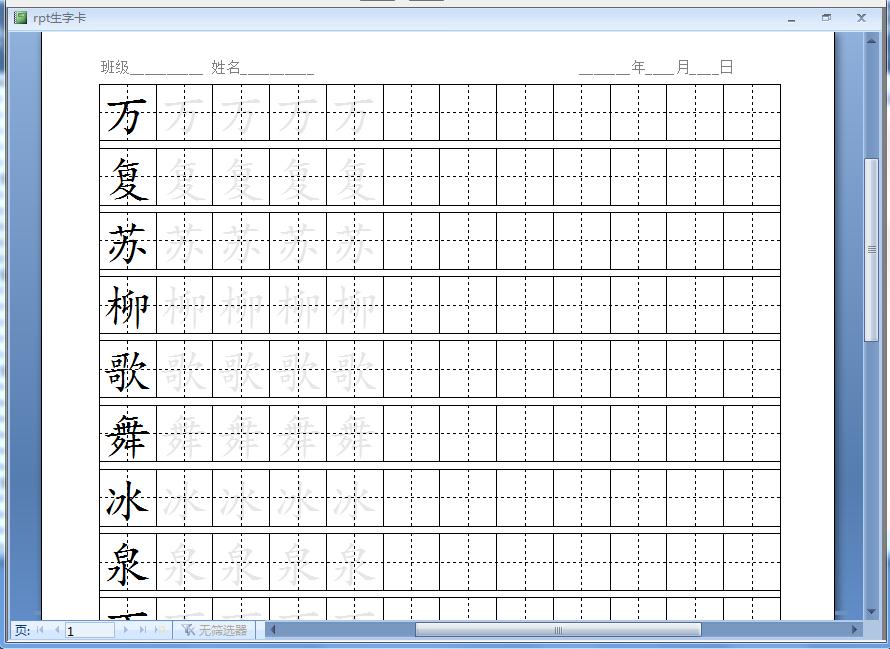Click the bold character 万 in first row
This screenshot has width=890, height=649.
coord(128,115)
